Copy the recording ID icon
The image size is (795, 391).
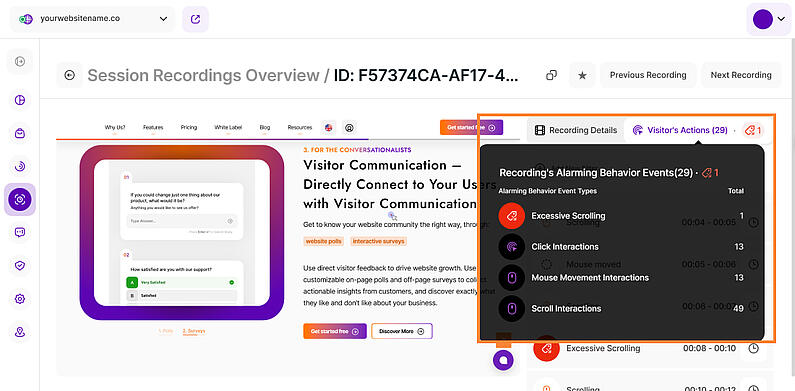[551, 75]
